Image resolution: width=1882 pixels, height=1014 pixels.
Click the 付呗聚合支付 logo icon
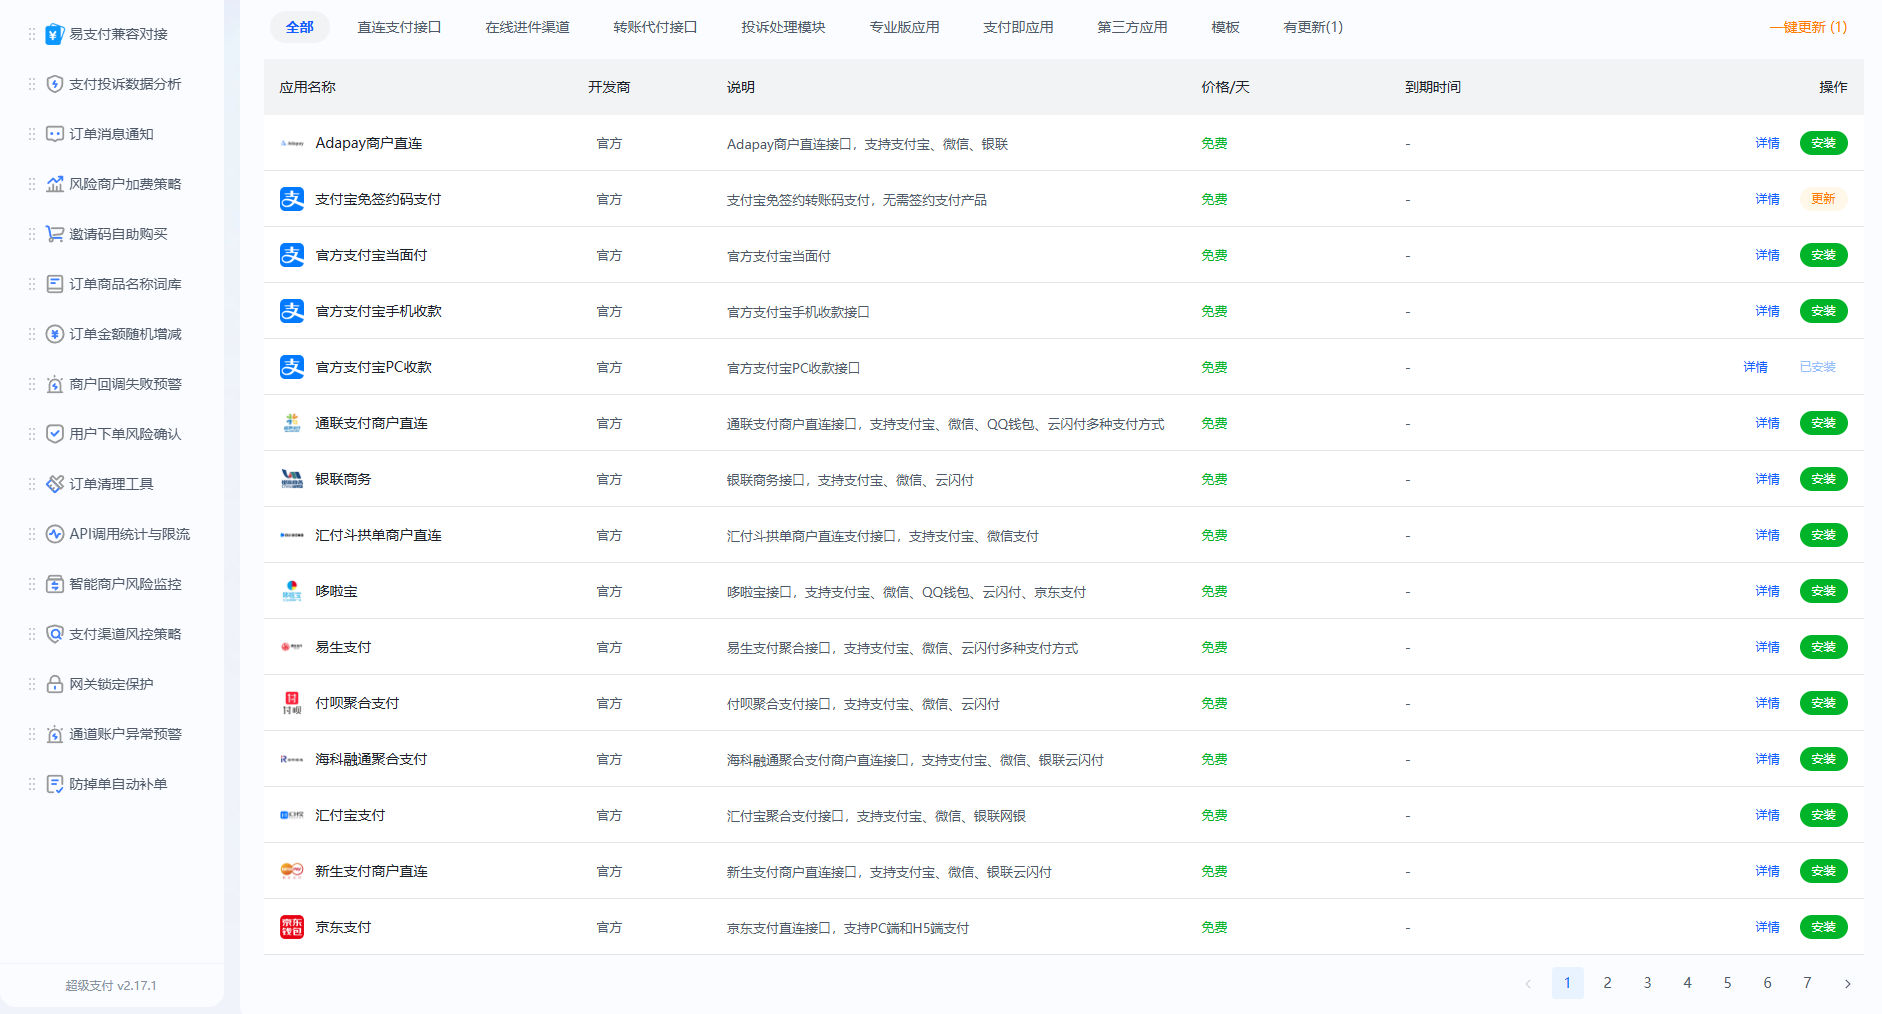pos(292,703)
